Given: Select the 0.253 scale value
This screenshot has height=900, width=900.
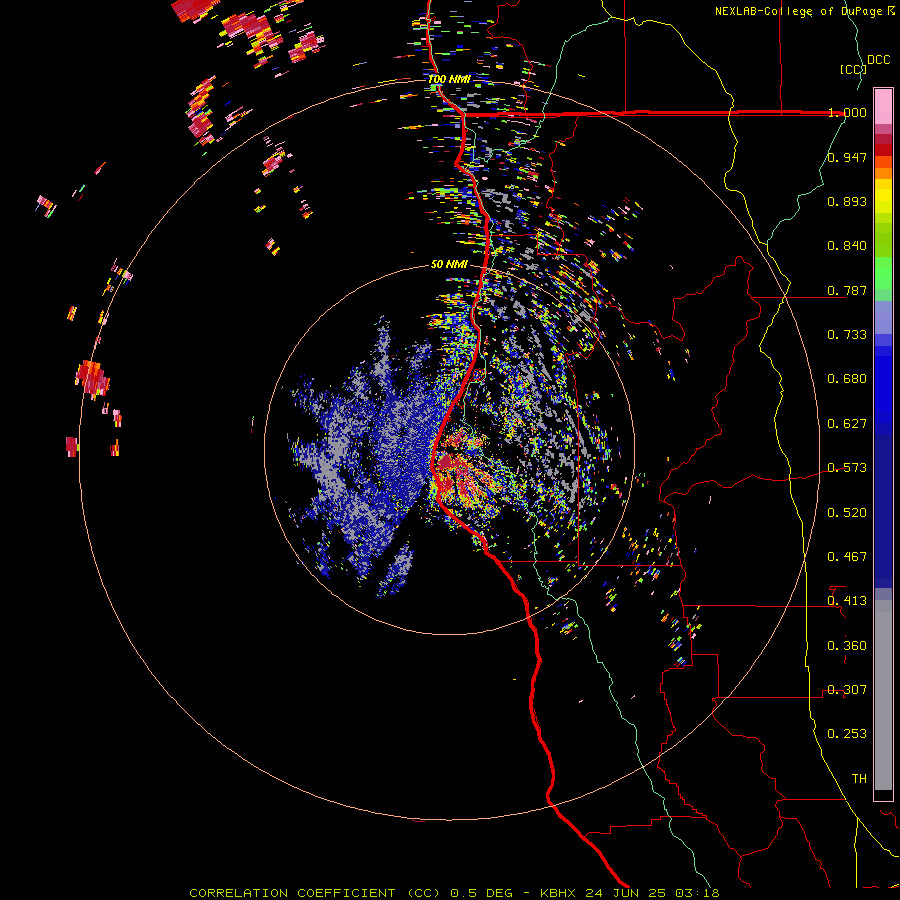Looking at the screenshot, I should click(x=847, y=734).
